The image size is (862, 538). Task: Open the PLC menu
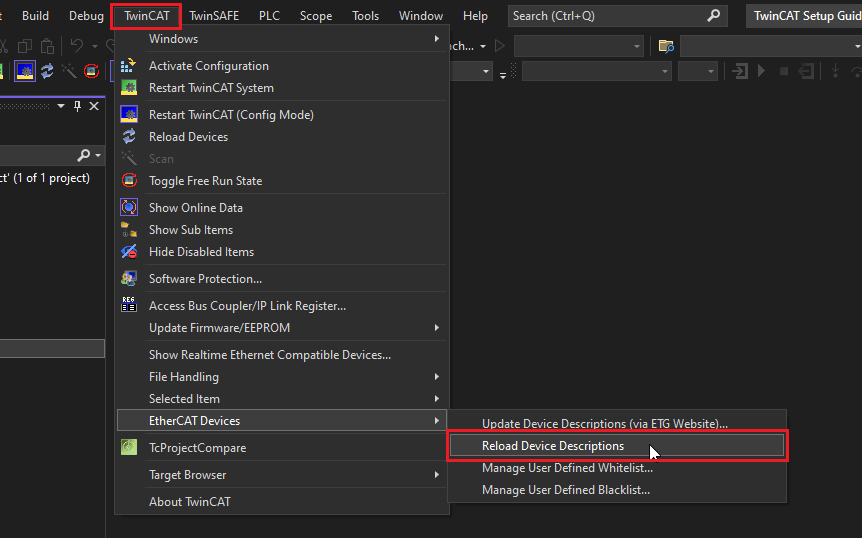tap(269, 16)
